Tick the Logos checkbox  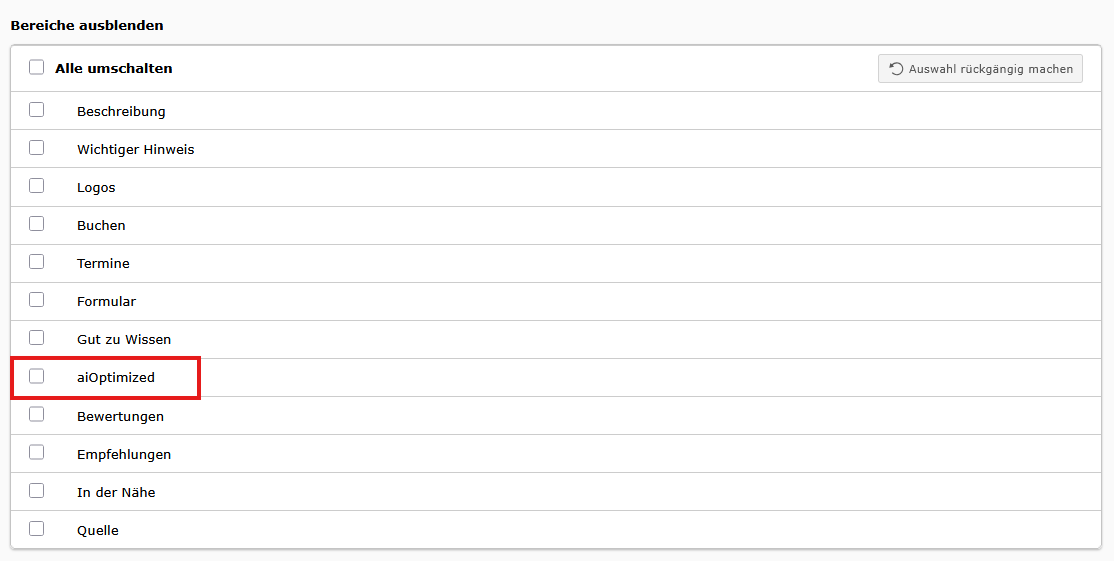pyautogui.click(x=37, y=186)
